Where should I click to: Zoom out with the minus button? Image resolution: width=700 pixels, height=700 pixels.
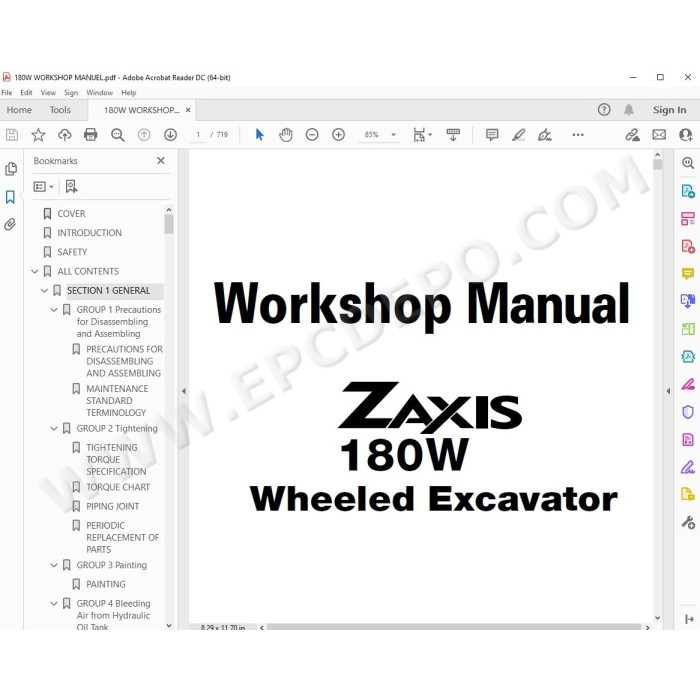pos(312,135)
